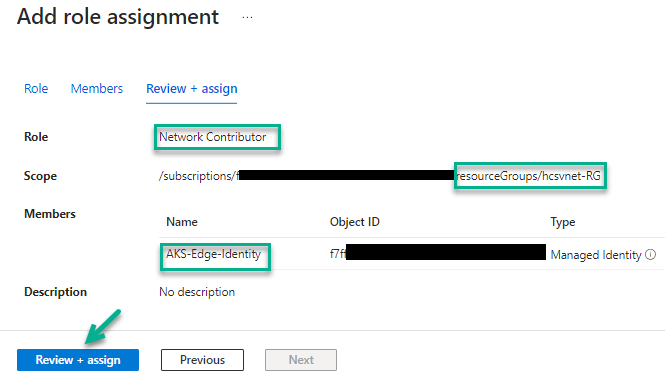This screenshot has width=665, height=380.
Task: Click the blue Review + assign button
Action: coord(78,360)
